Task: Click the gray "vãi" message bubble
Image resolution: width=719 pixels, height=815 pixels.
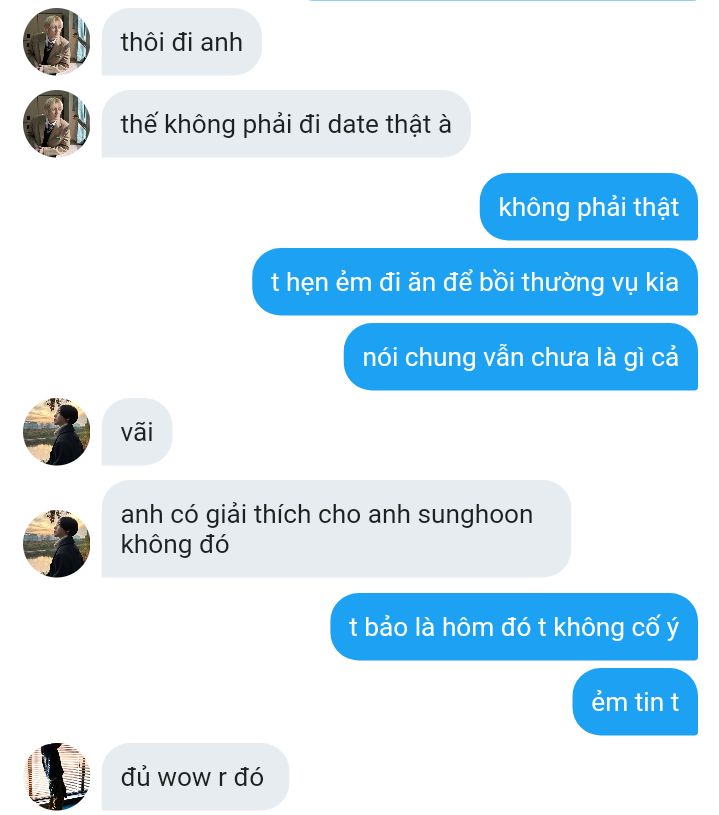Action: tap(137, 431)
